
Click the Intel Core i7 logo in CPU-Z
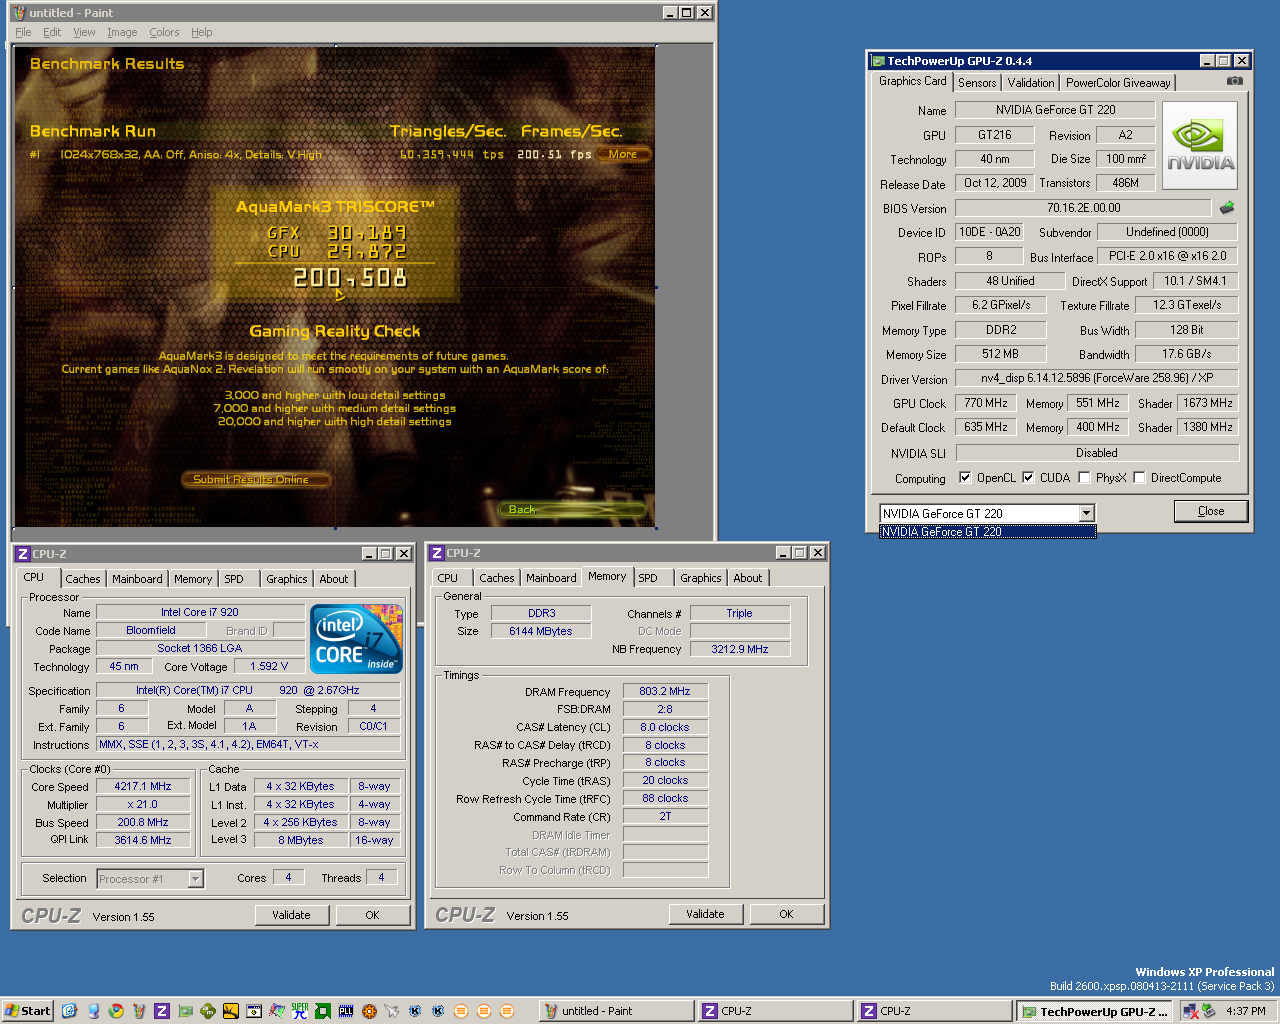356,637
